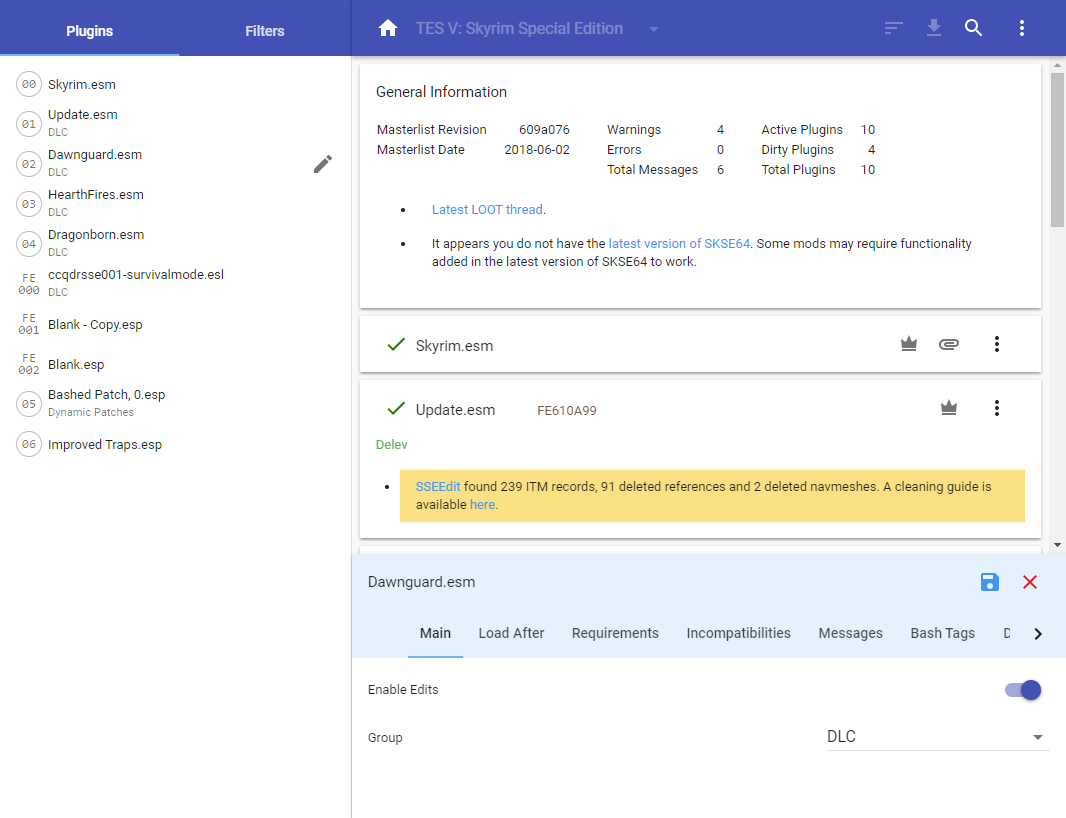The height and width of the screenshot is (818, 1066).
Task: Open the Latest LOOT thread link
Action: 487,210
